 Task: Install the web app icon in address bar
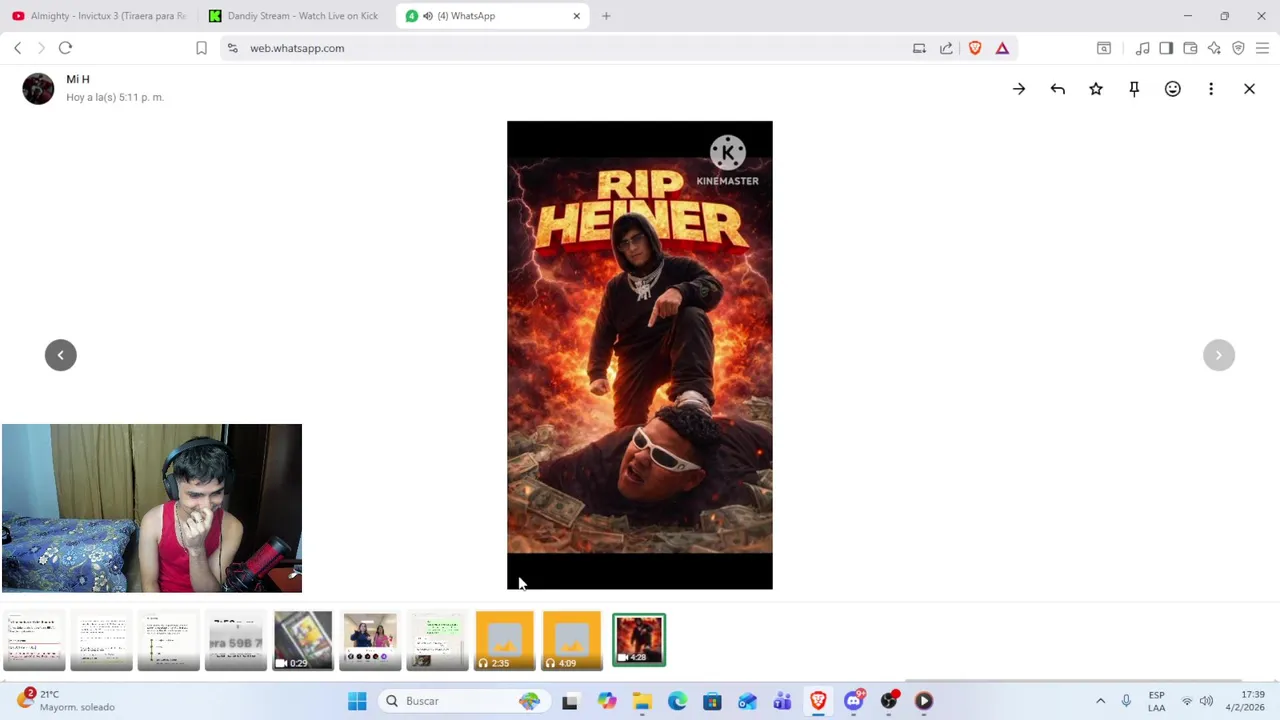(919, 48)
